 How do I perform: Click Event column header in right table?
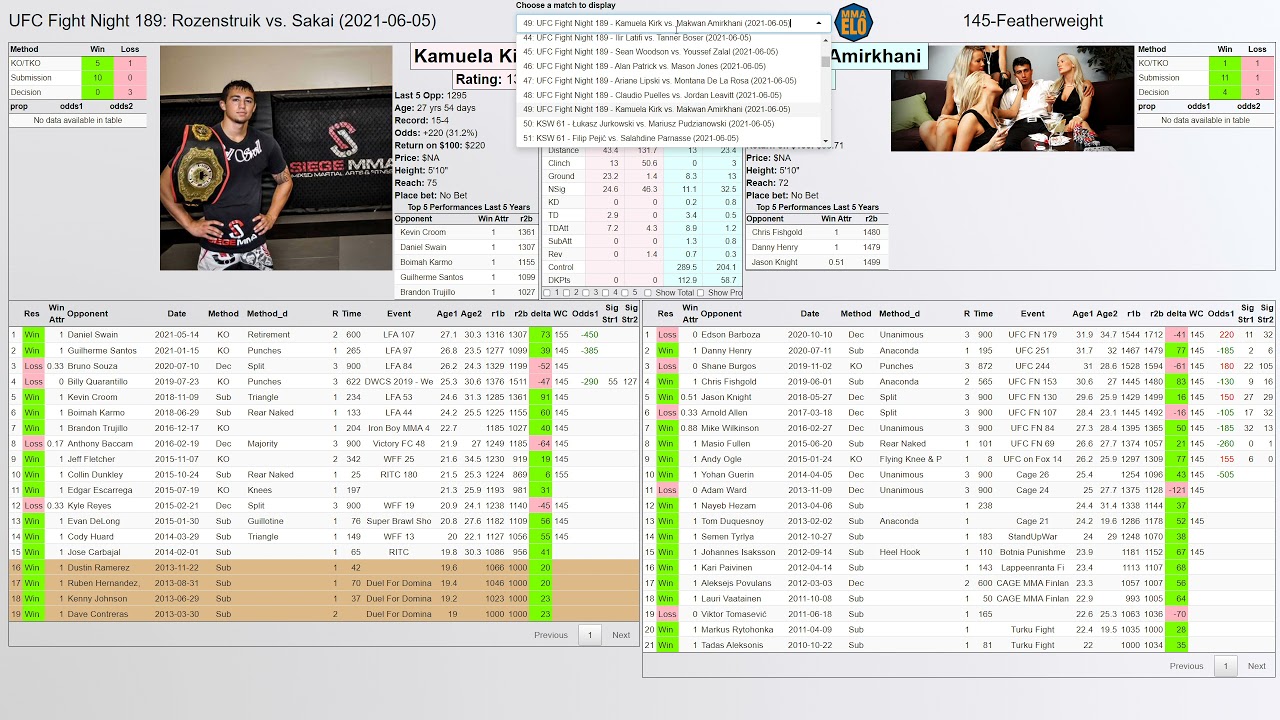tap(1033, 314)
